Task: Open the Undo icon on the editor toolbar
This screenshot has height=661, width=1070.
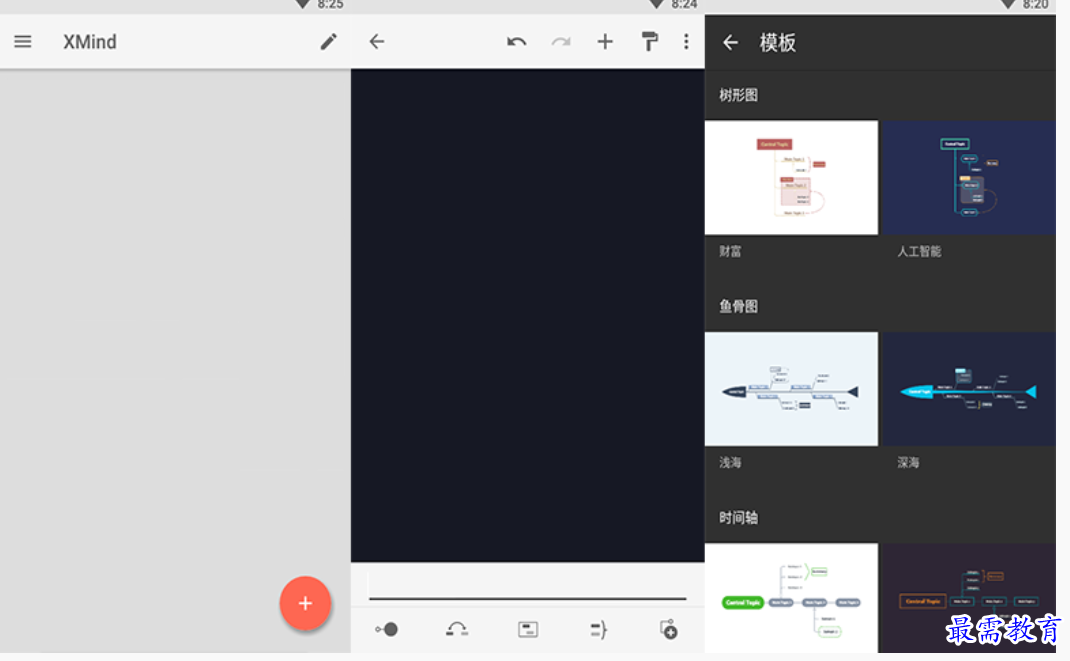Action: [517, 41]
